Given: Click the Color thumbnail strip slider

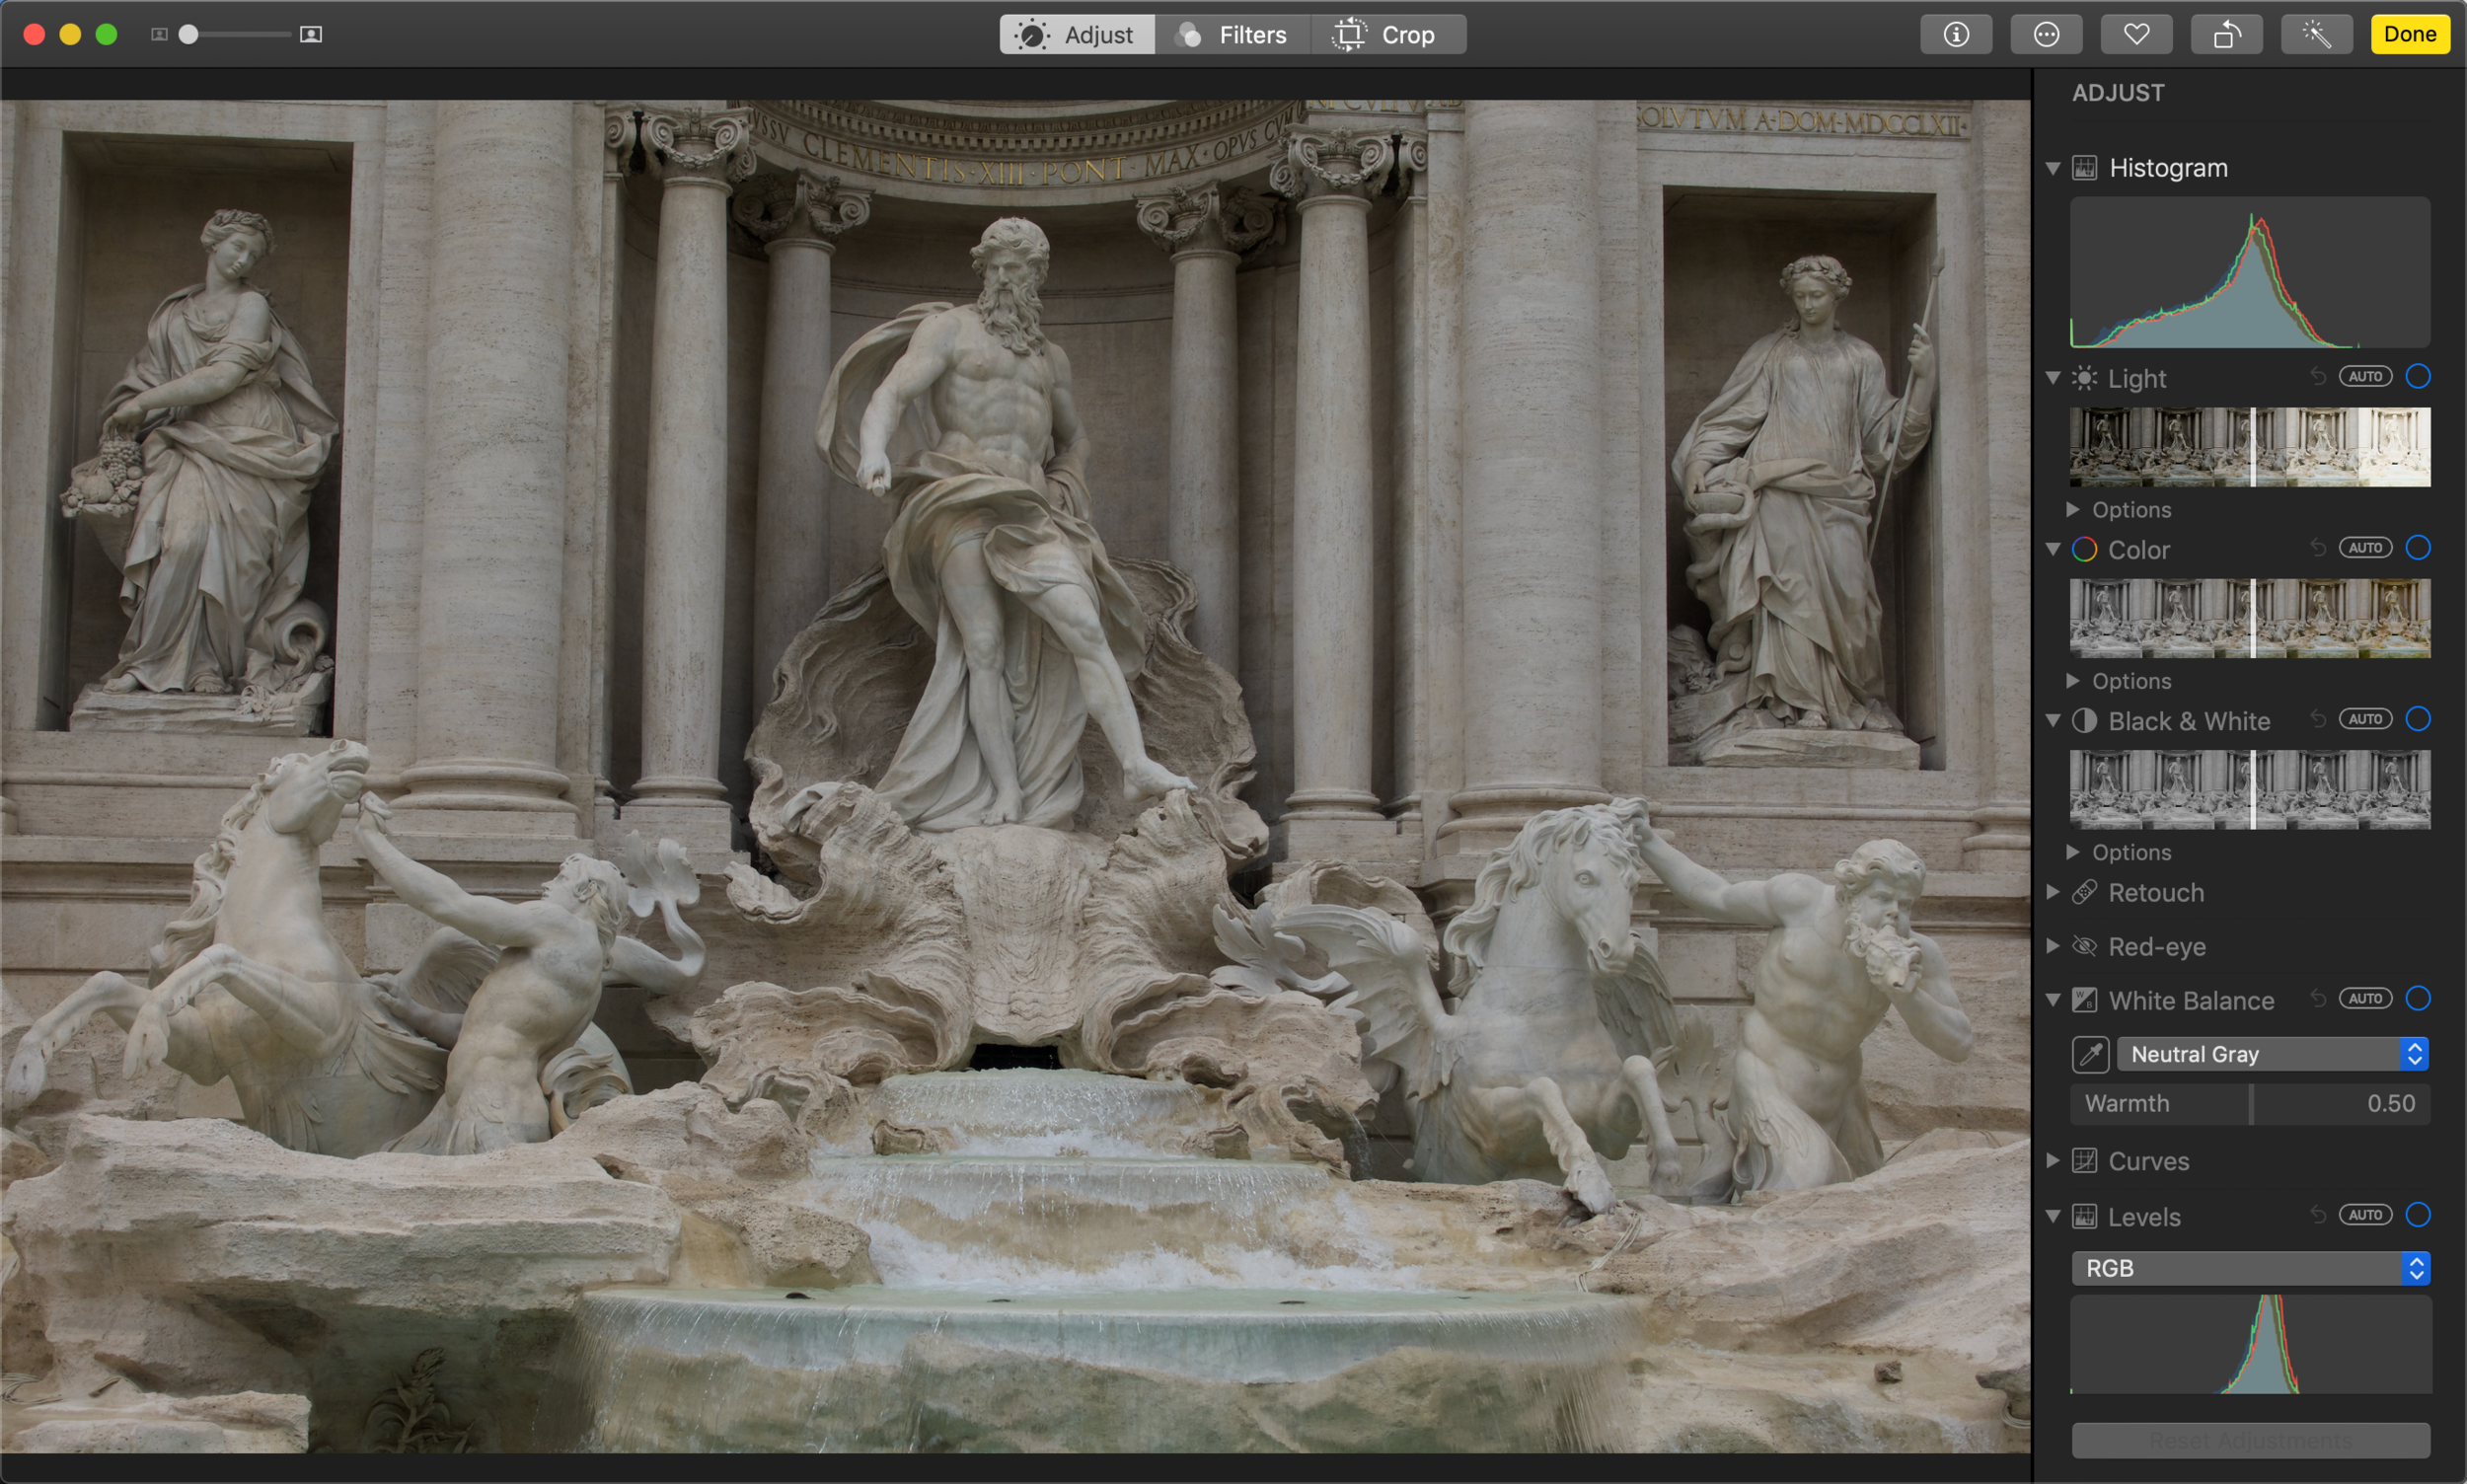Looking at the screenshot, I should [2251, 618].
